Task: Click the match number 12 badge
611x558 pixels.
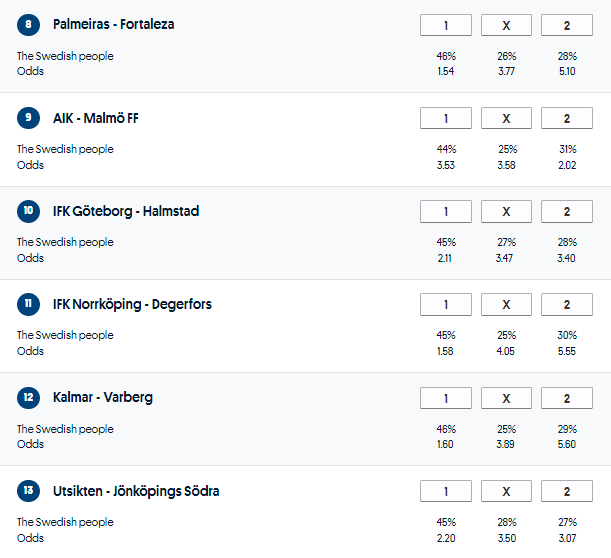Action: [29, 398]
